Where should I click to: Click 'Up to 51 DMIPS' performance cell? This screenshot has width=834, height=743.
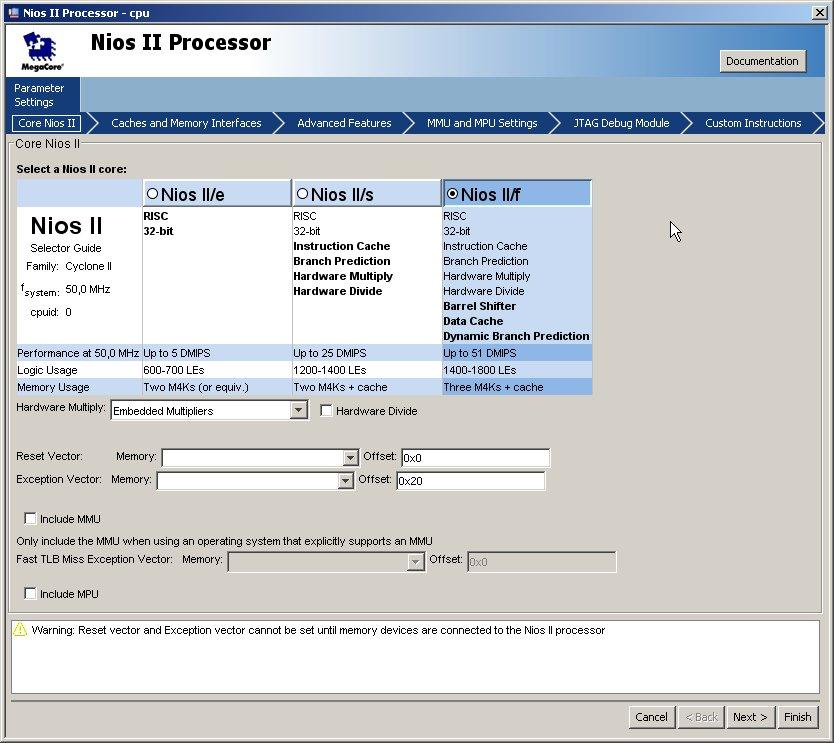517,353
